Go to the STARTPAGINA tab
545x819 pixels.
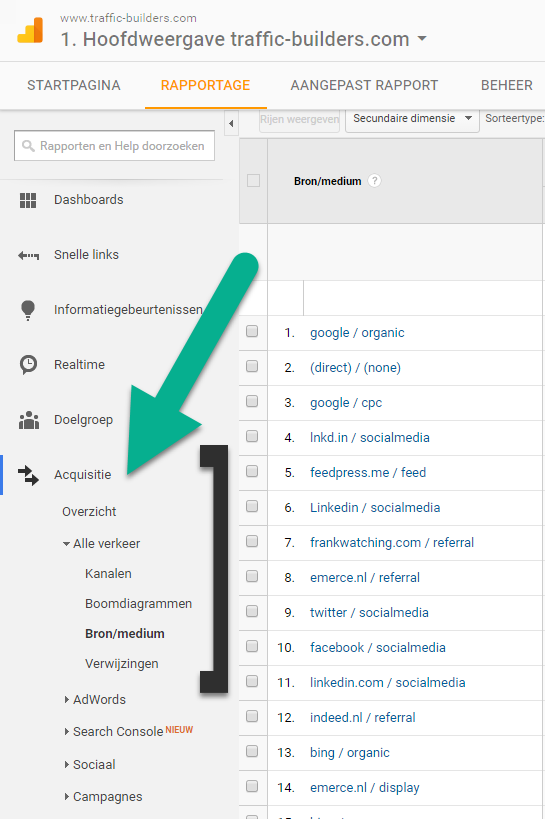click(x=74, y=85)
